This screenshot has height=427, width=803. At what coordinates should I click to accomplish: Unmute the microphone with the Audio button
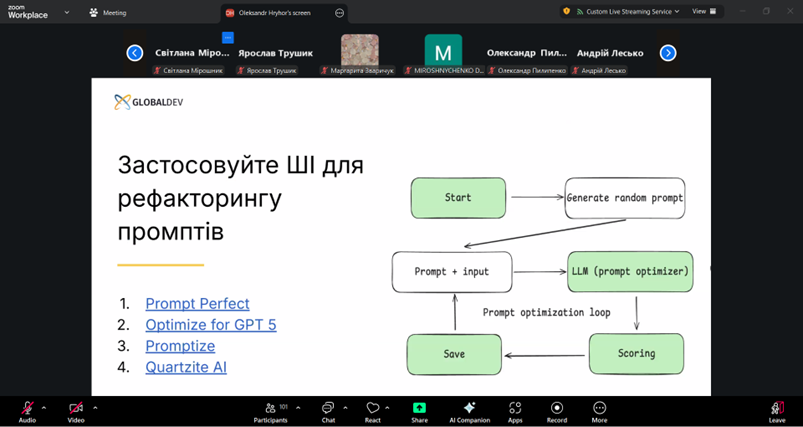[x=27, y=408]
